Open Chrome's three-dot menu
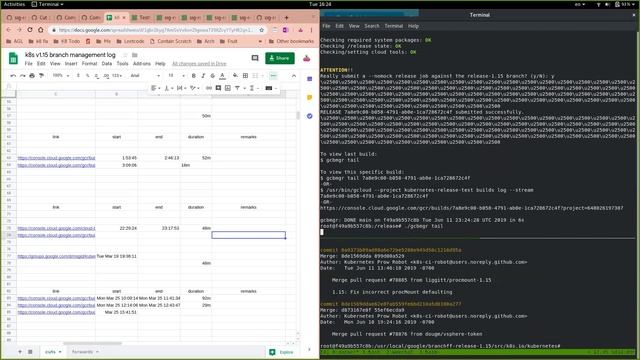 click(x=311, y=30)
